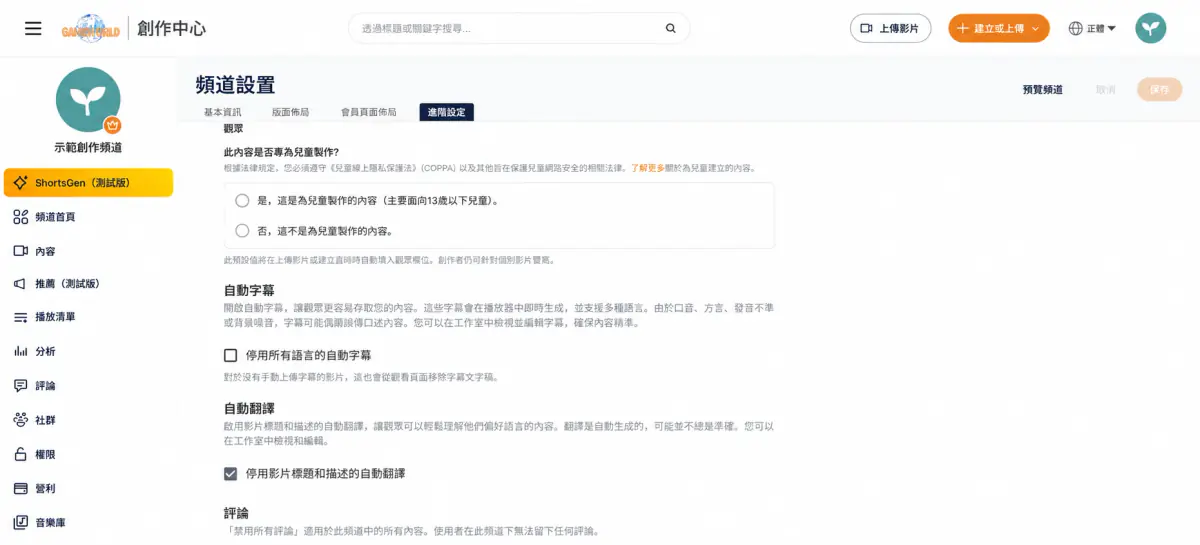Click the 分析 bar chart icon
The image size is (1200, 545).
pyautogui.click(x=20, y=351)
